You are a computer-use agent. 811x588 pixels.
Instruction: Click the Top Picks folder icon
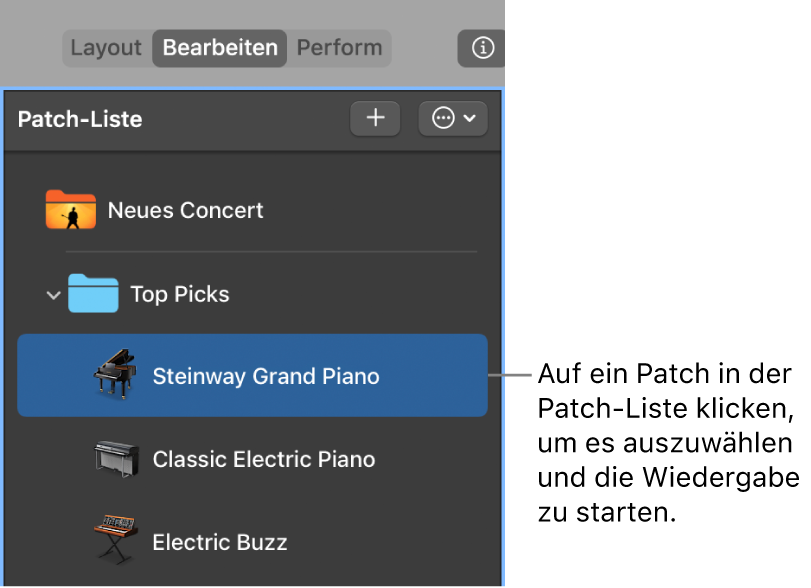[x=92, y=293]
